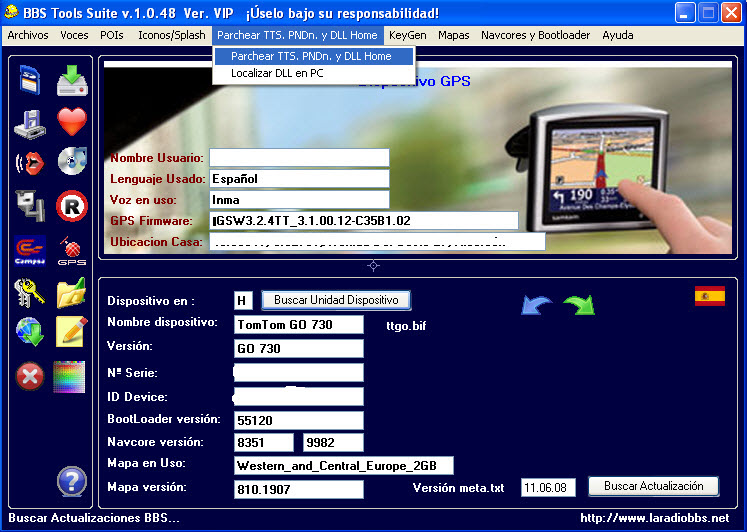Click Buscar Unidad Dispositivo button
The width and height of the screenshot is (747, 532).
336,300
